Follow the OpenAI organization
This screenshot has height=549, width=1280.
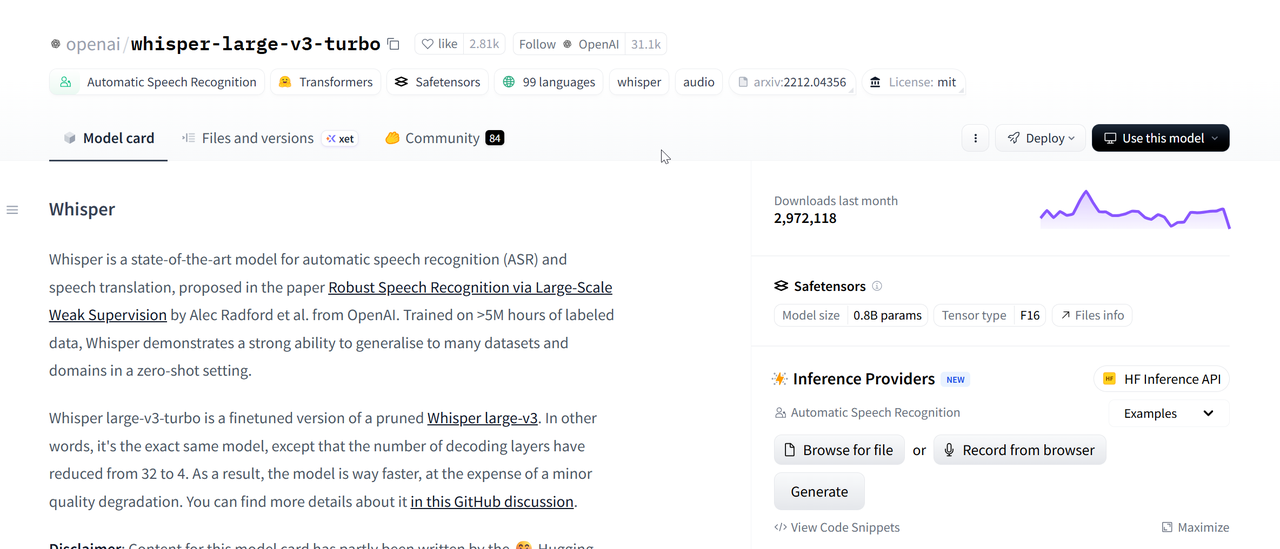pyautogui.click(x=537, y=44)
